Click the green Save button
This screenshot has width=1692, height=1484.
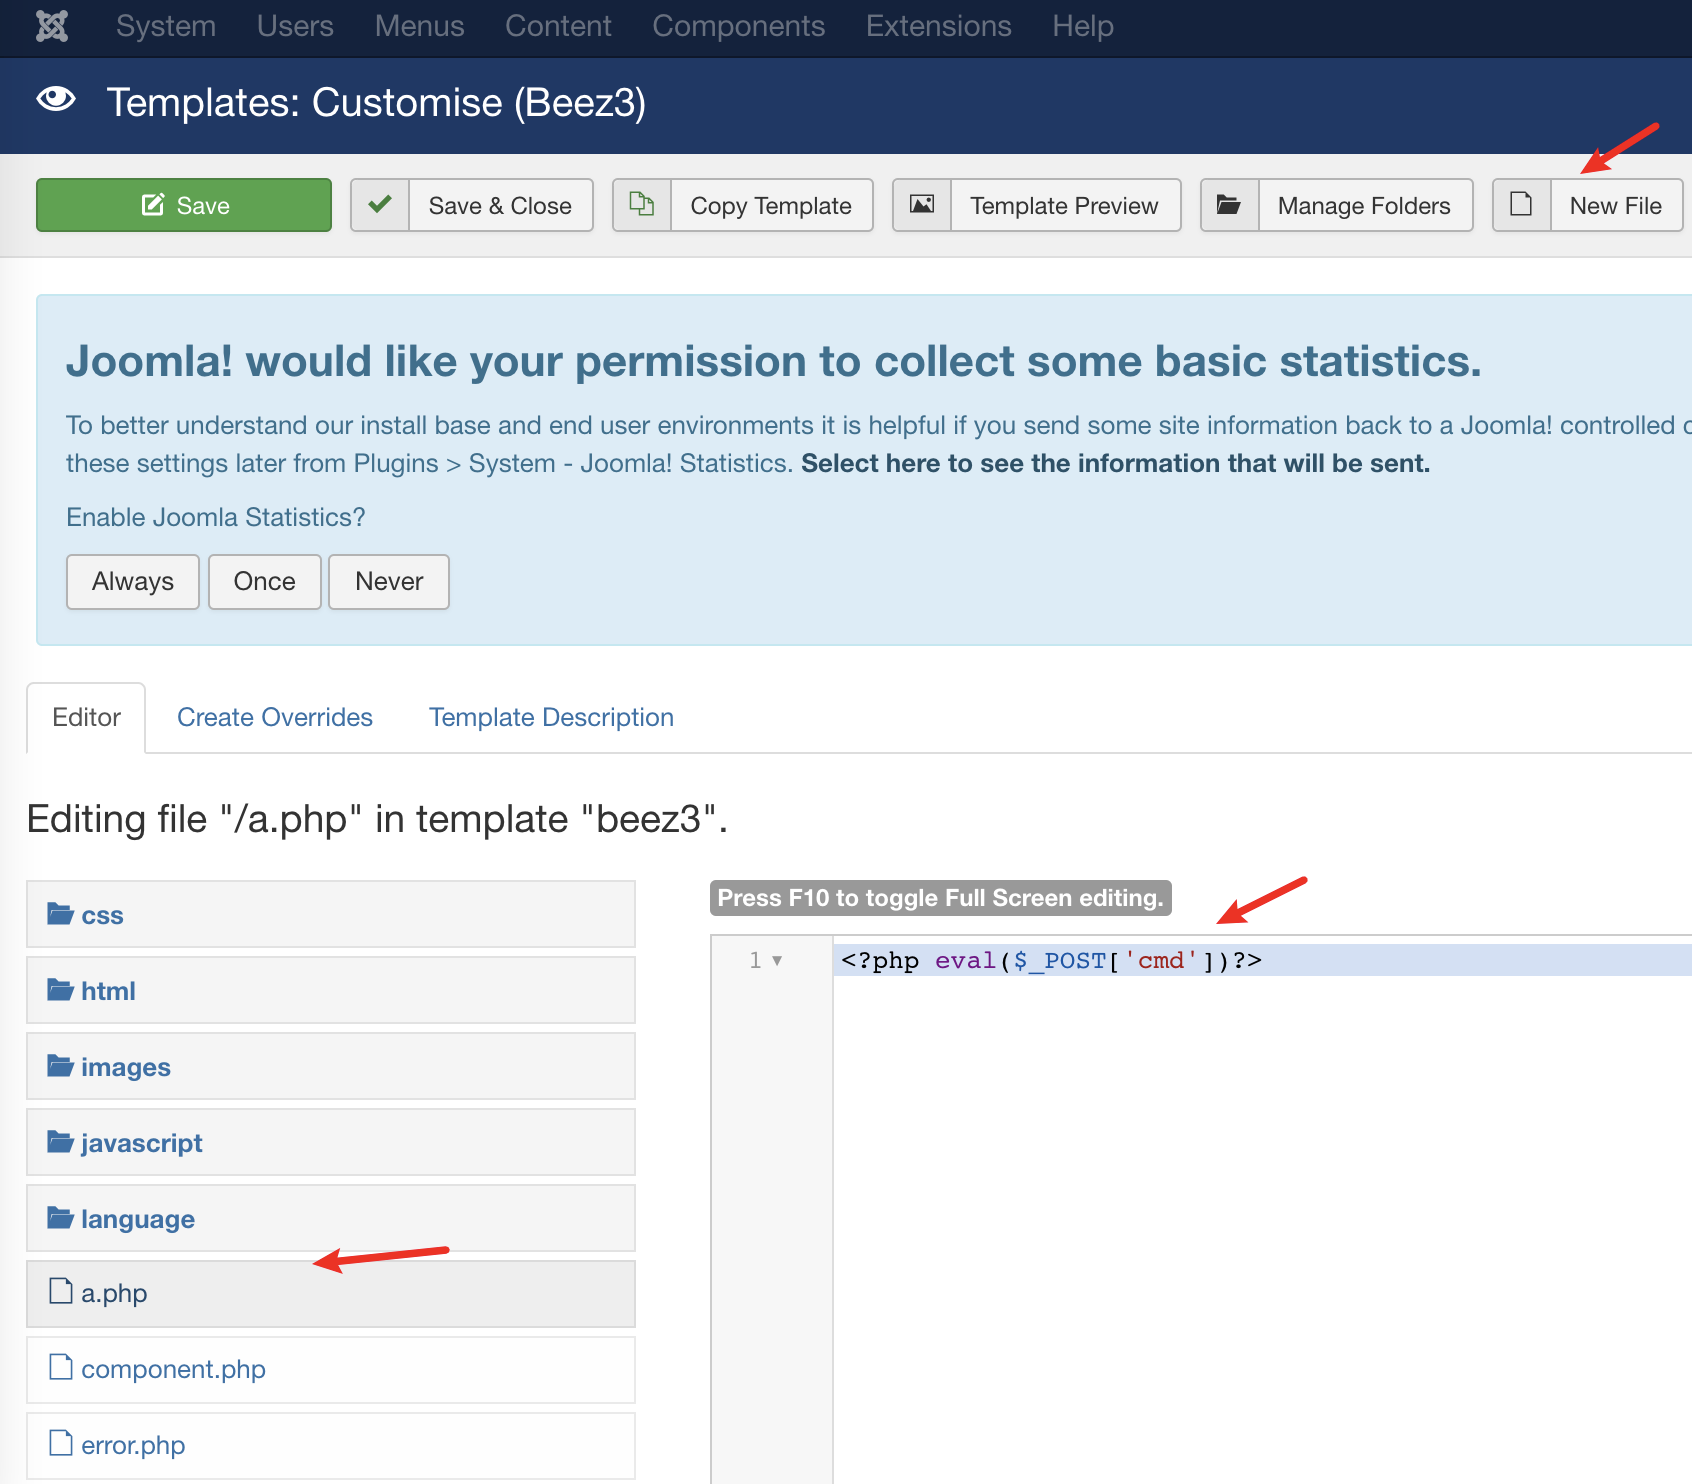[184, 205]
